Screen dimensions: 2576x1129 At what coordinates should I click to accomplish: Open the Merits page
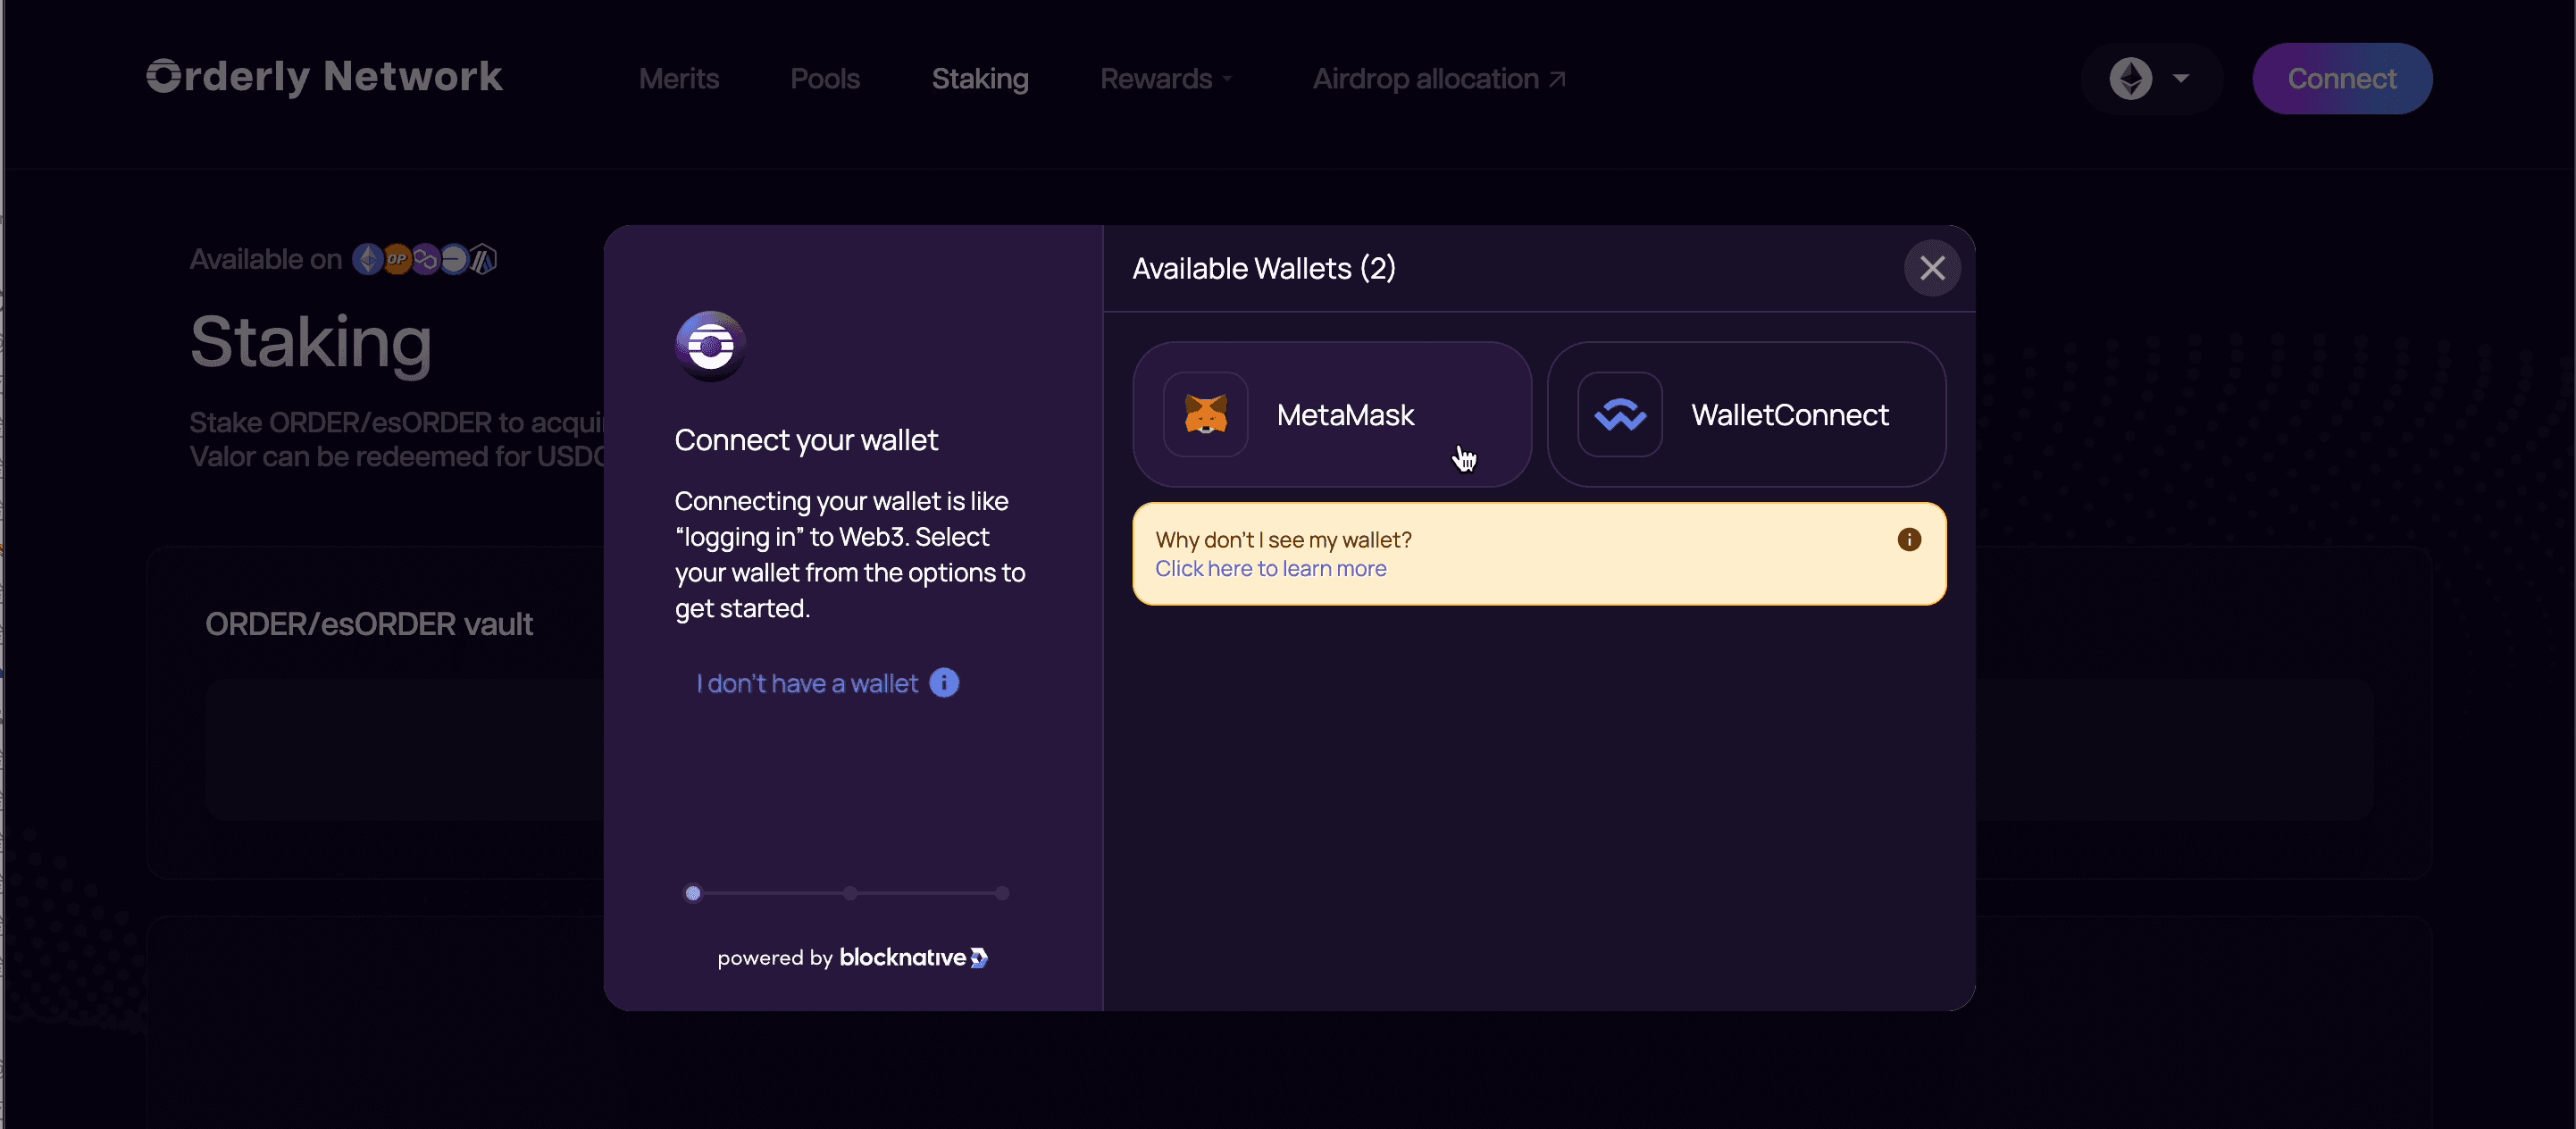(679, 79)
